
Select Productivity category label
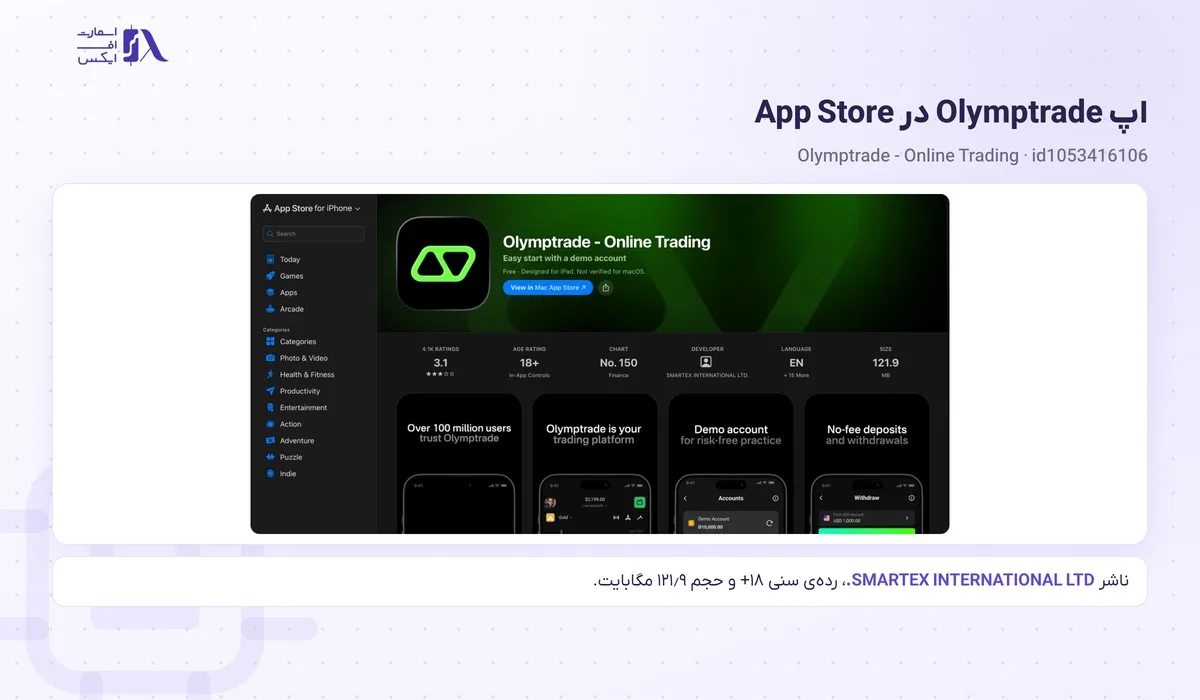(x=300, y=391)
